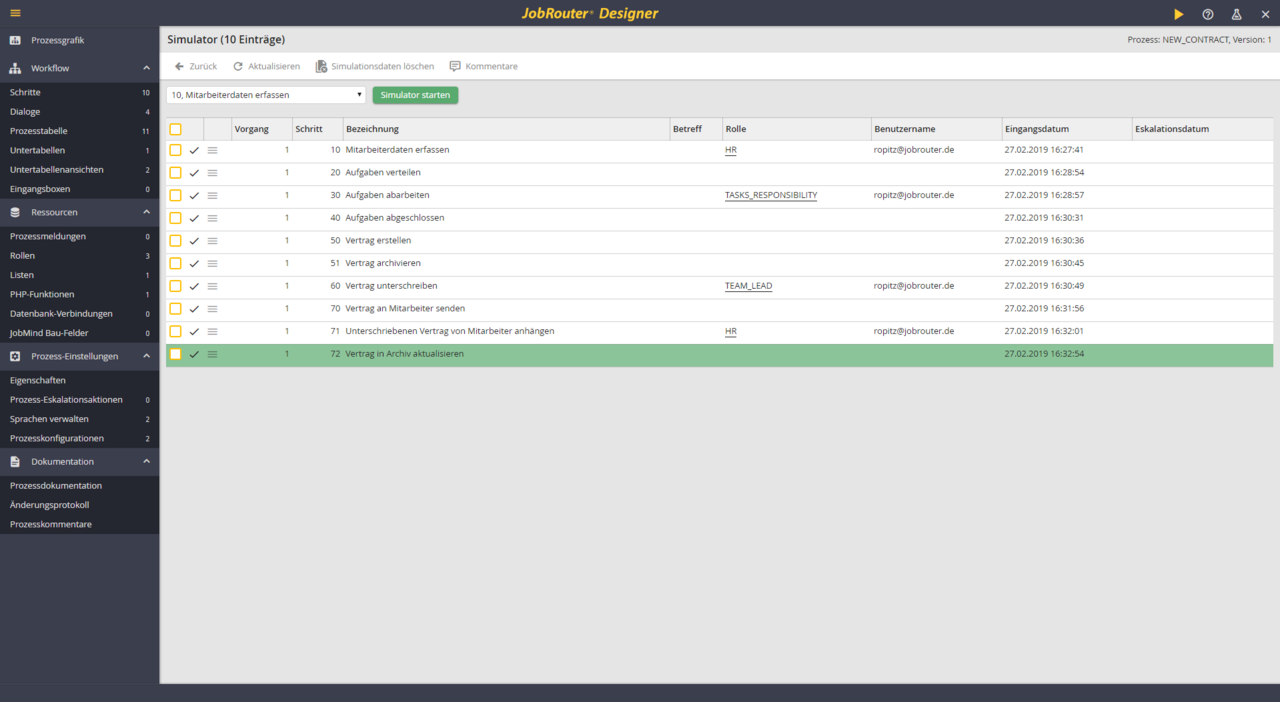Click the Zurück back button

click(195, 66)
